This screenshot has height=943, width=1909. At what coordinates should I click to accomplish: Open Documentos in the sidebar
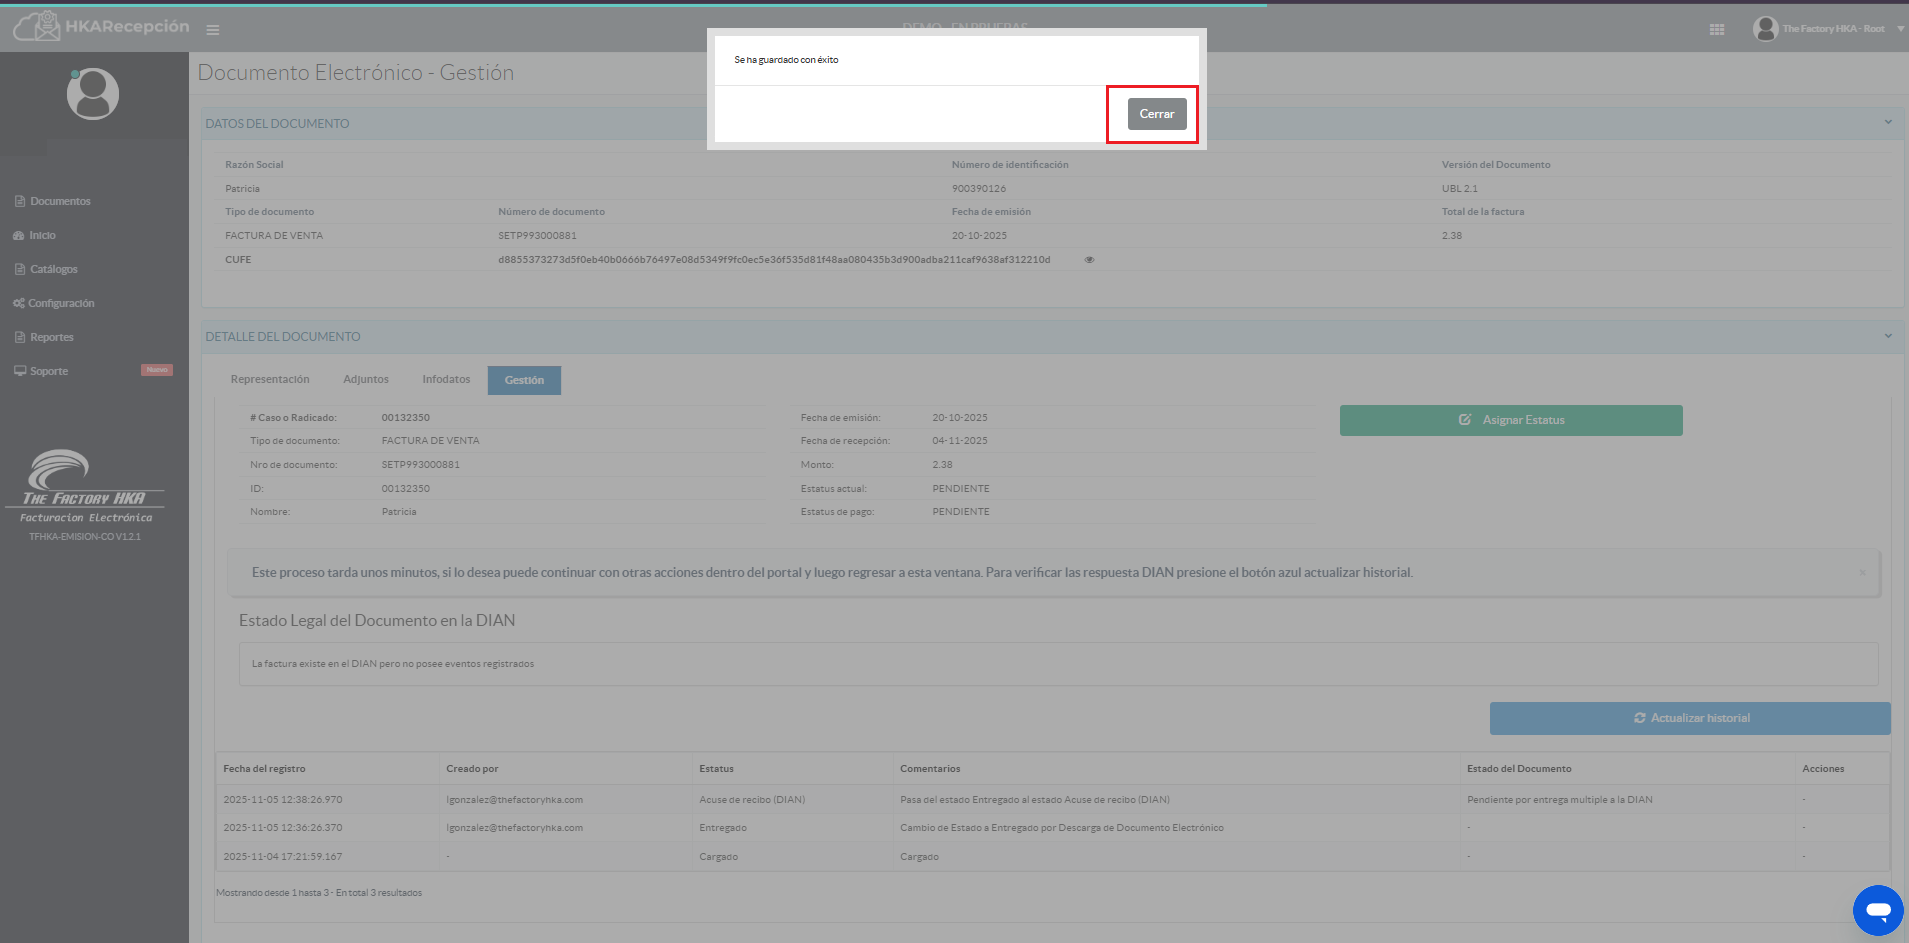[x=60, y=201]
